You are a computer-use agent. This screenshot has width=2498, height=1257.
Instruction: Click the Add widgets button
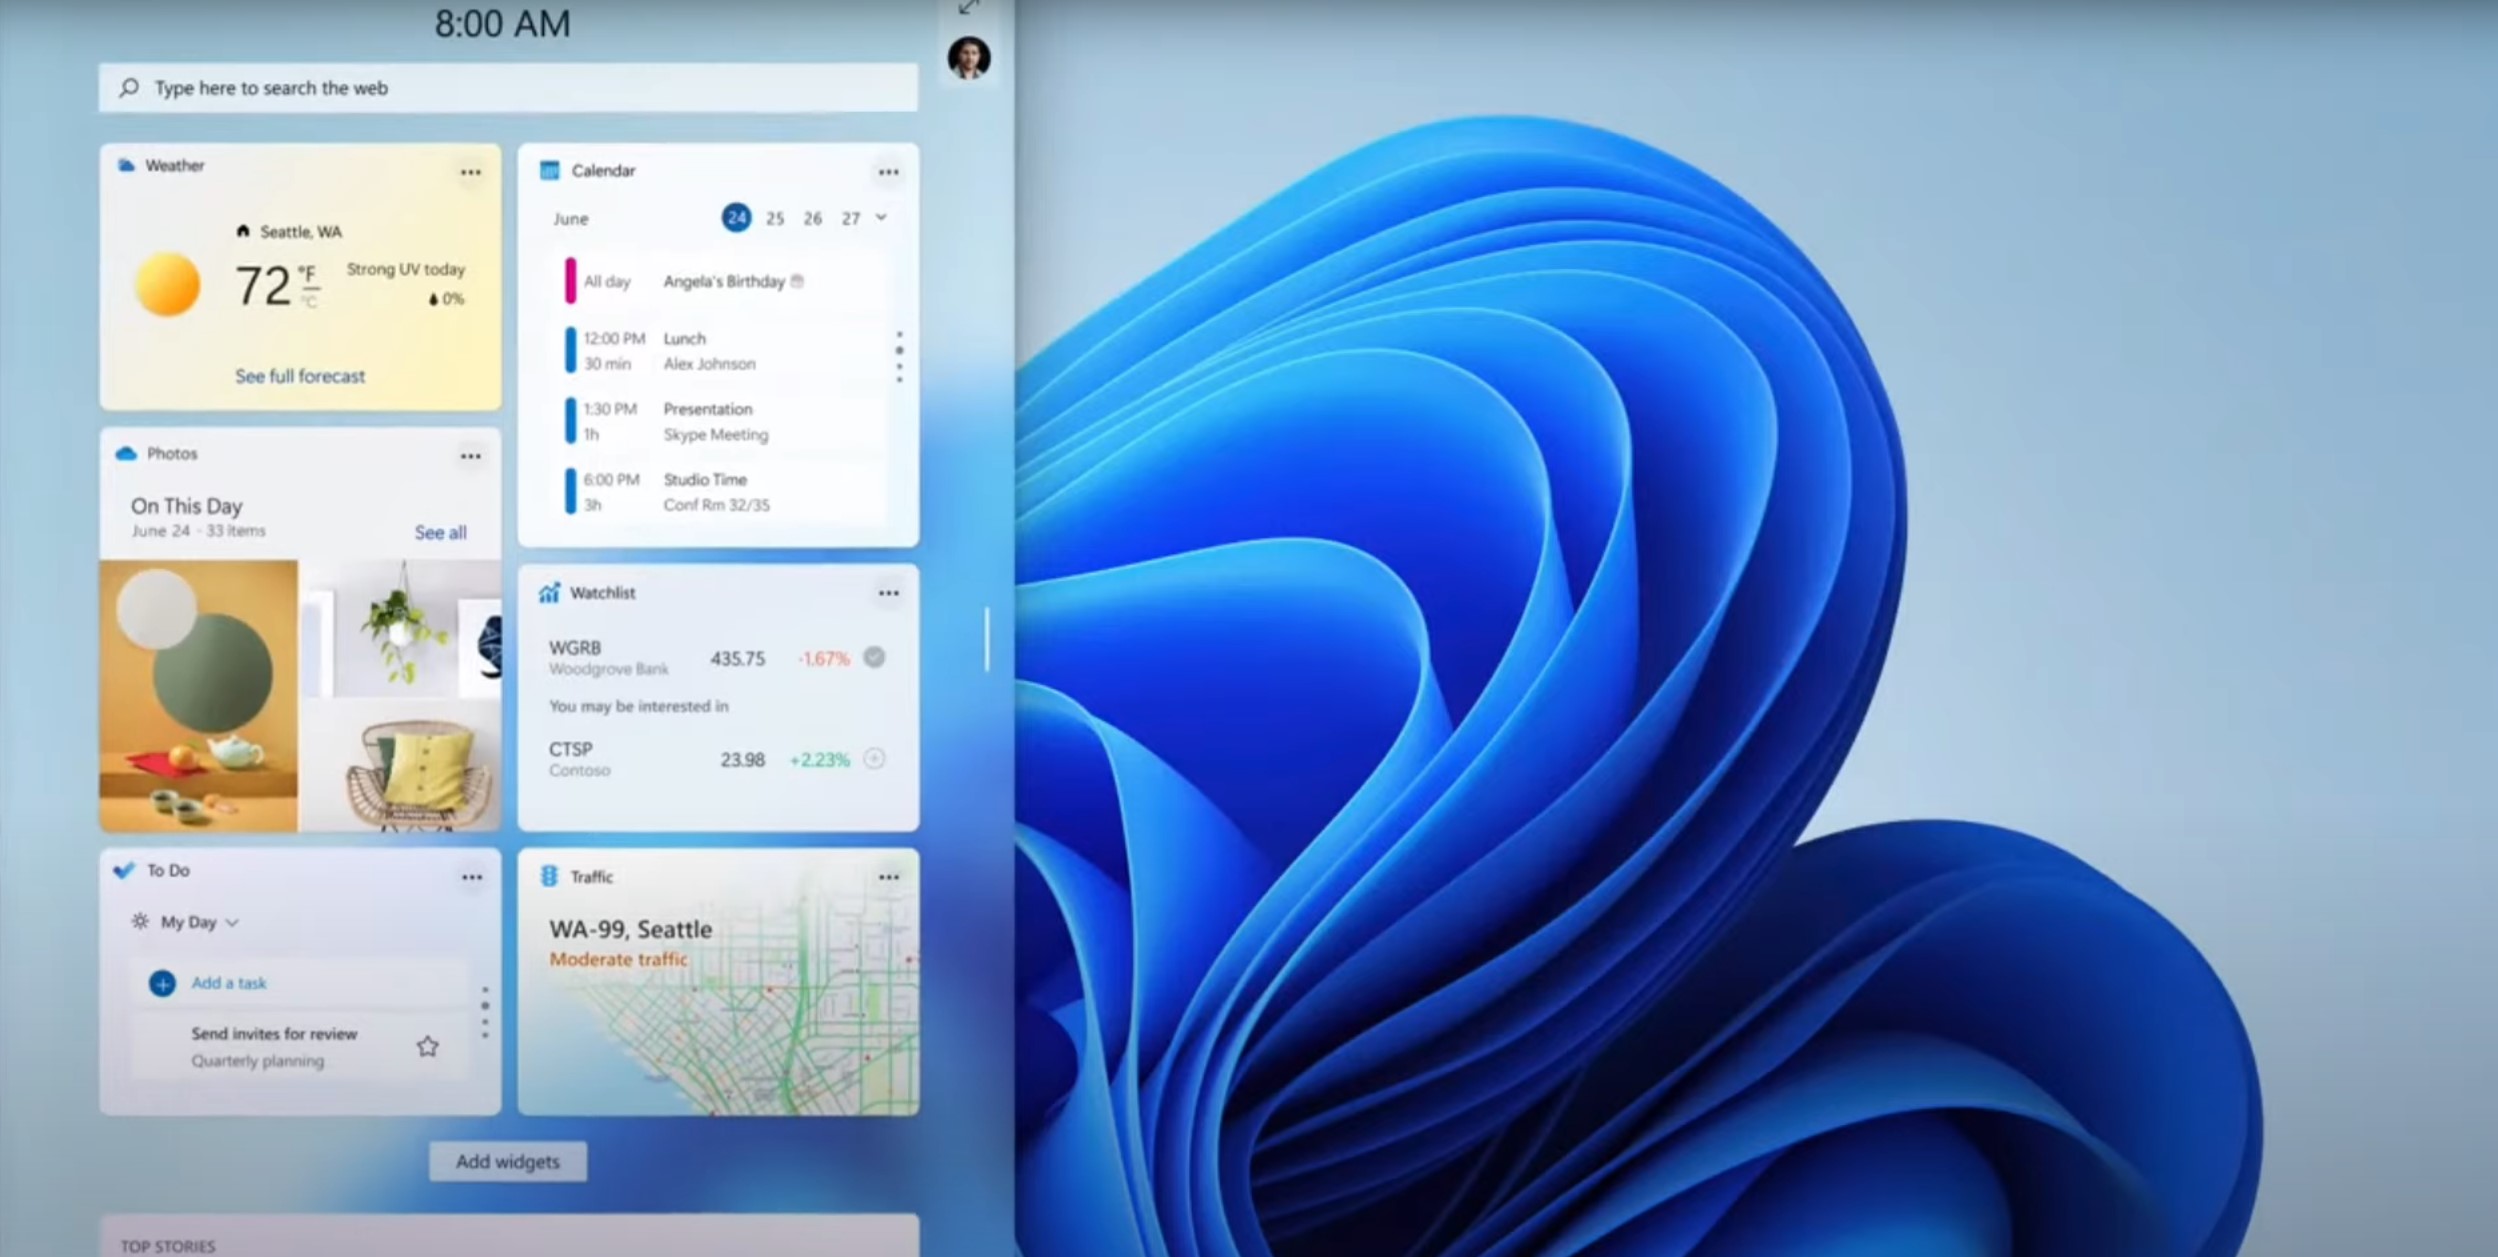coord(508,1161)
